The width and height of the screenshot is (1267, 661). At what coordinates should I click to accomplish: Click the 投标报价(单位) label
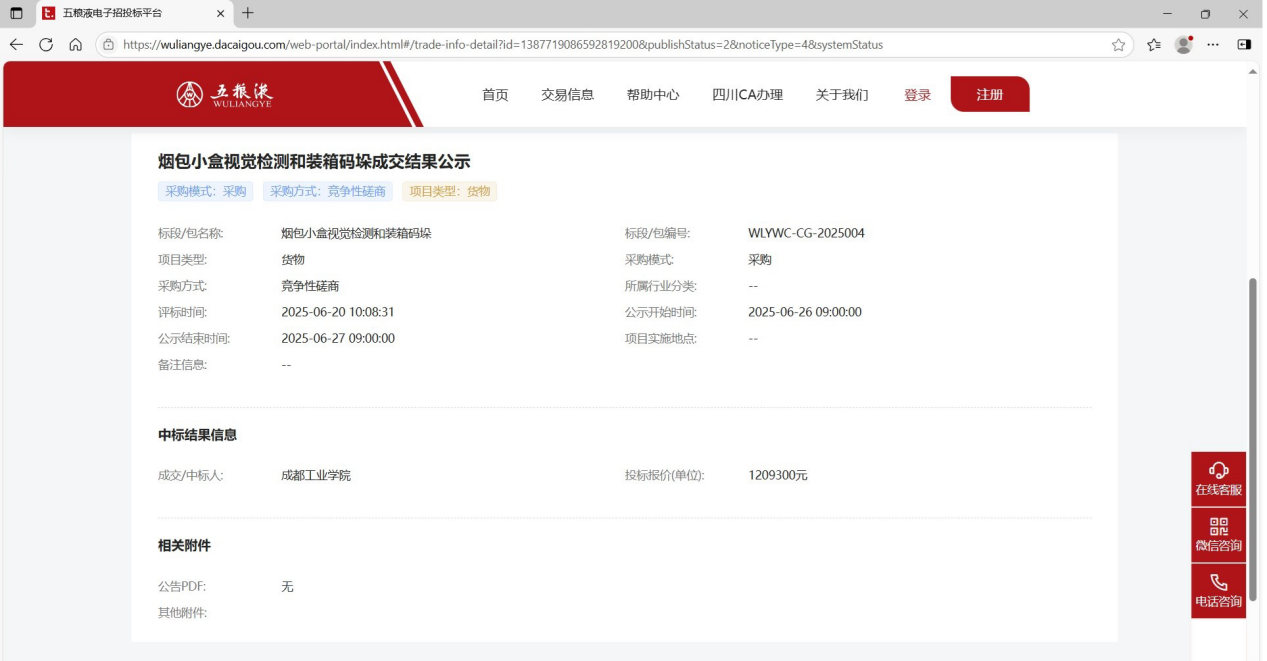[665, 475]
